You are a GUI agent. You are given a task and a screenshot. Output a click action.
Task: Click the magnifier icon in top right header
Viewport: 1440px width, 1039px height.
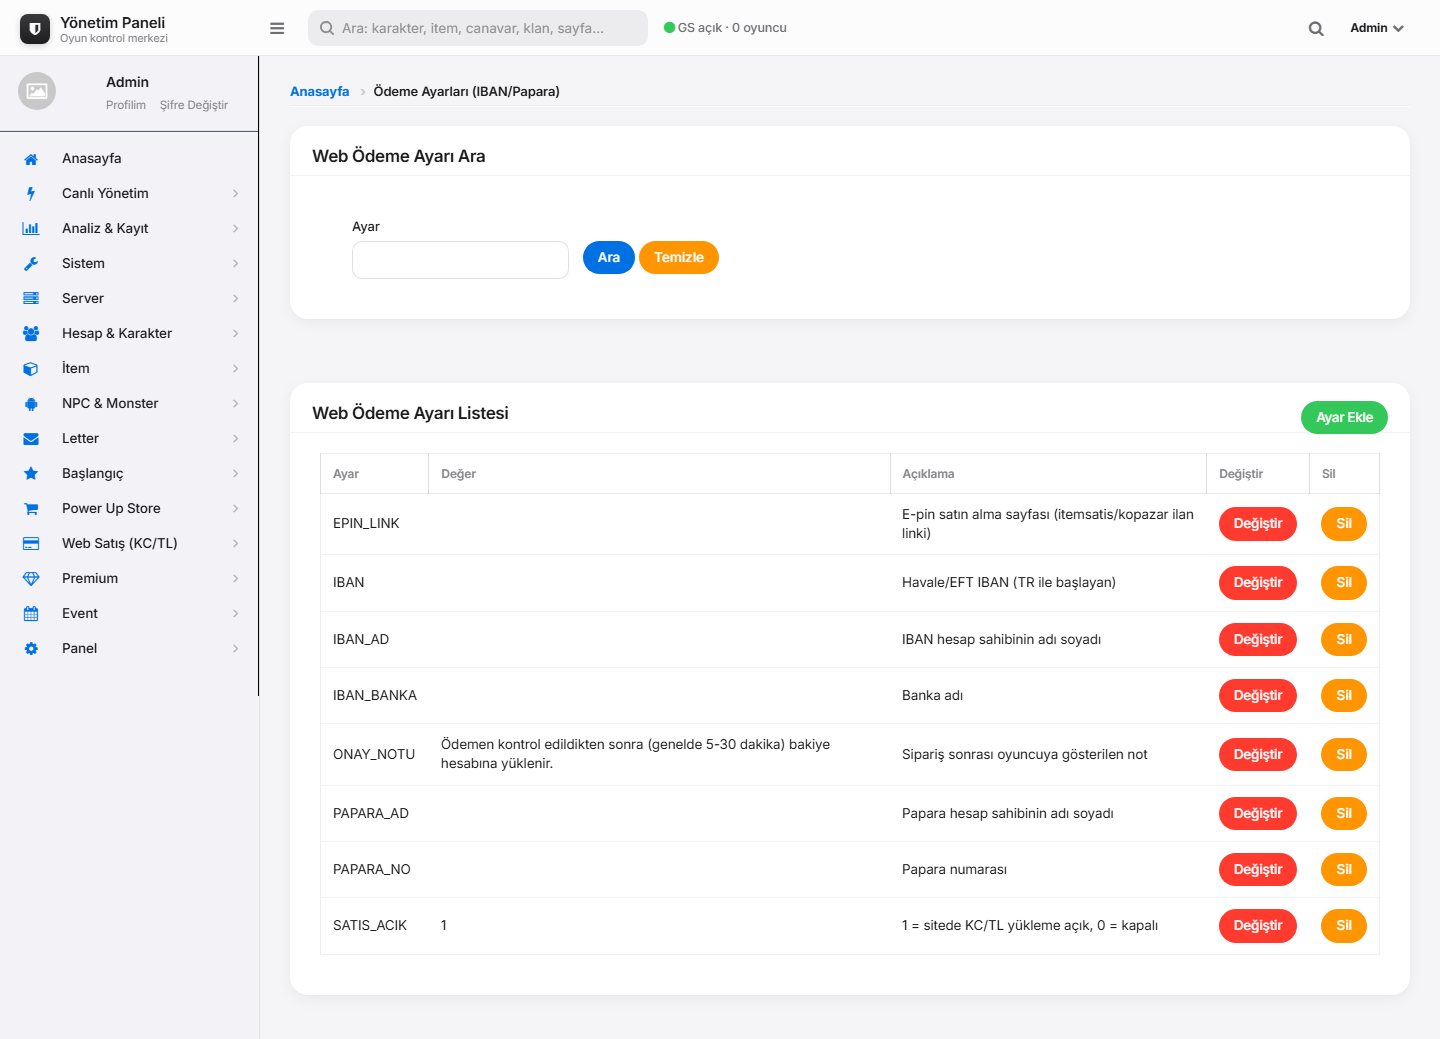pos(1316,29)
